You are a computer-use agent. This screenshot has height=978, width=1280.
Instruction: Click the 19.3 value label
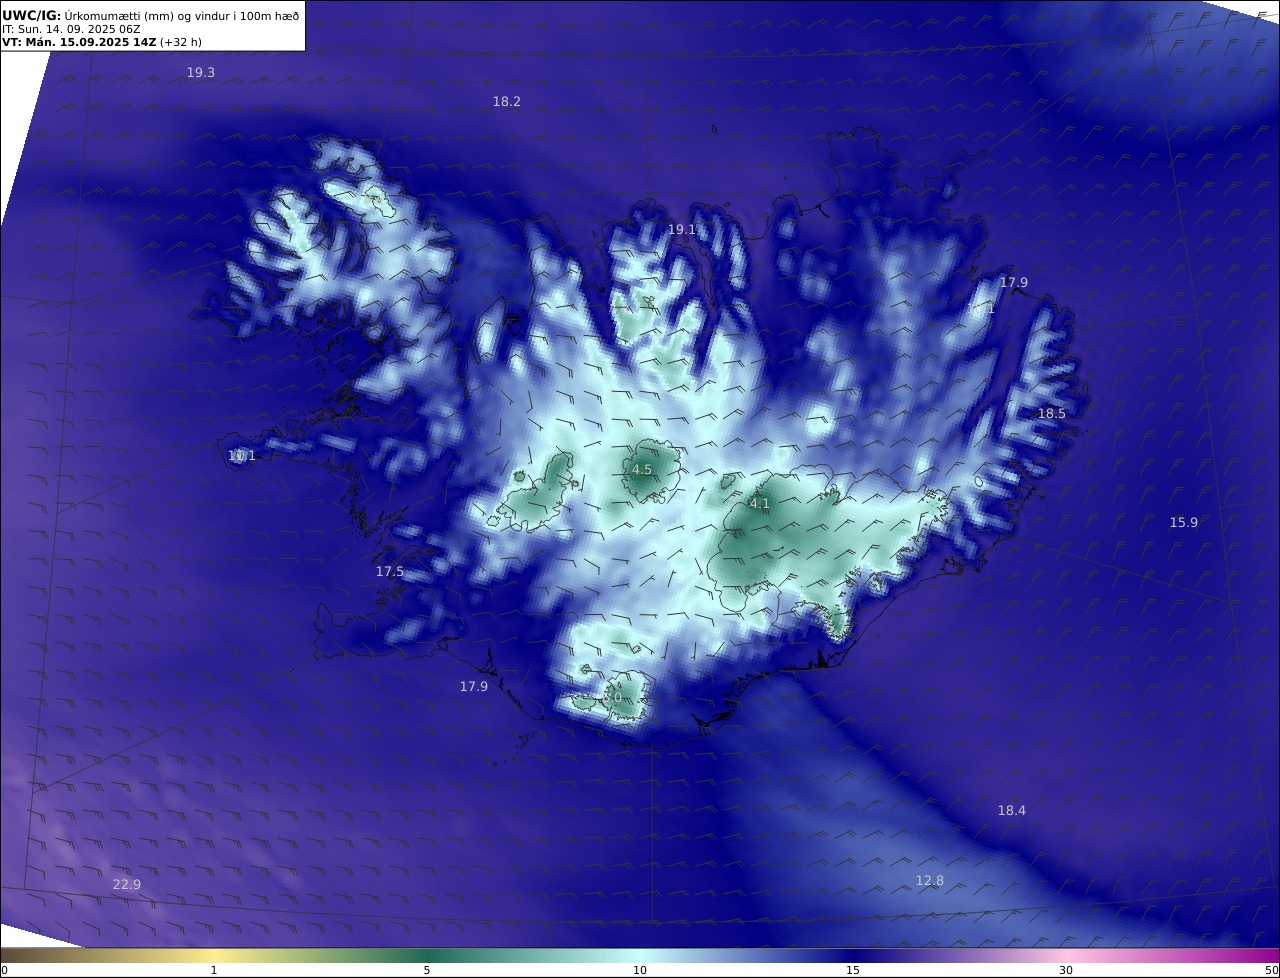tap(201, 72)
